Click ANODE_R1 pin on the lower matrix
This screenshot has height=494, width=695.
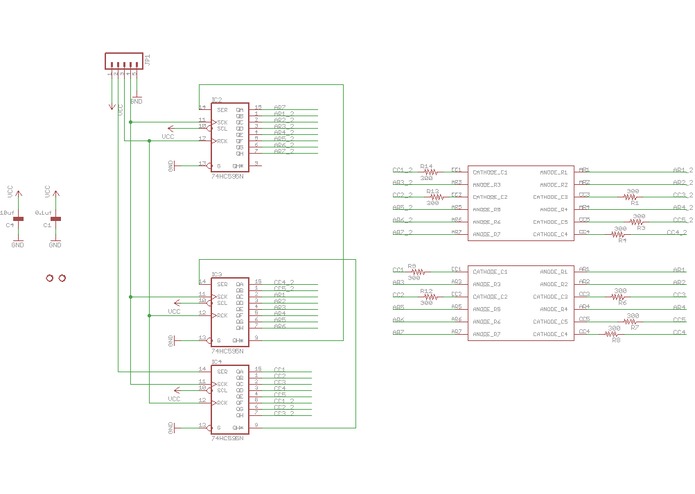(x=554, y=272)
